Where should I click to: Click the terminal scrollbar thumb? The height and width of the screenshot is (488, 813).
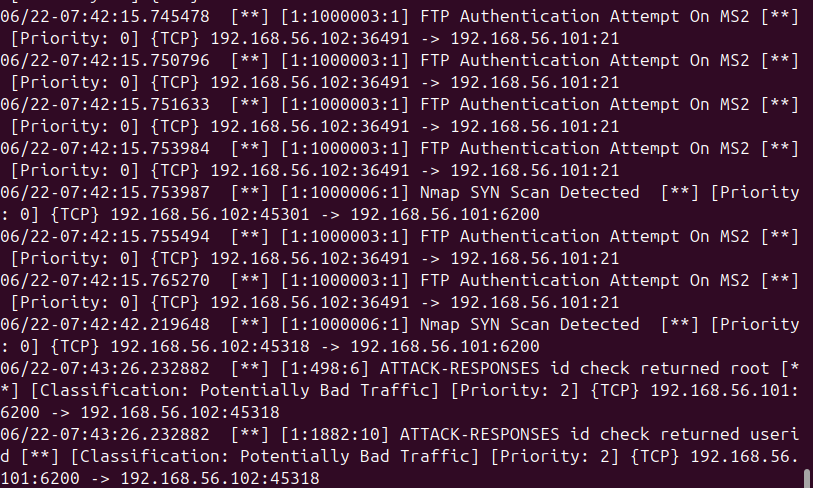pos(807,478)
